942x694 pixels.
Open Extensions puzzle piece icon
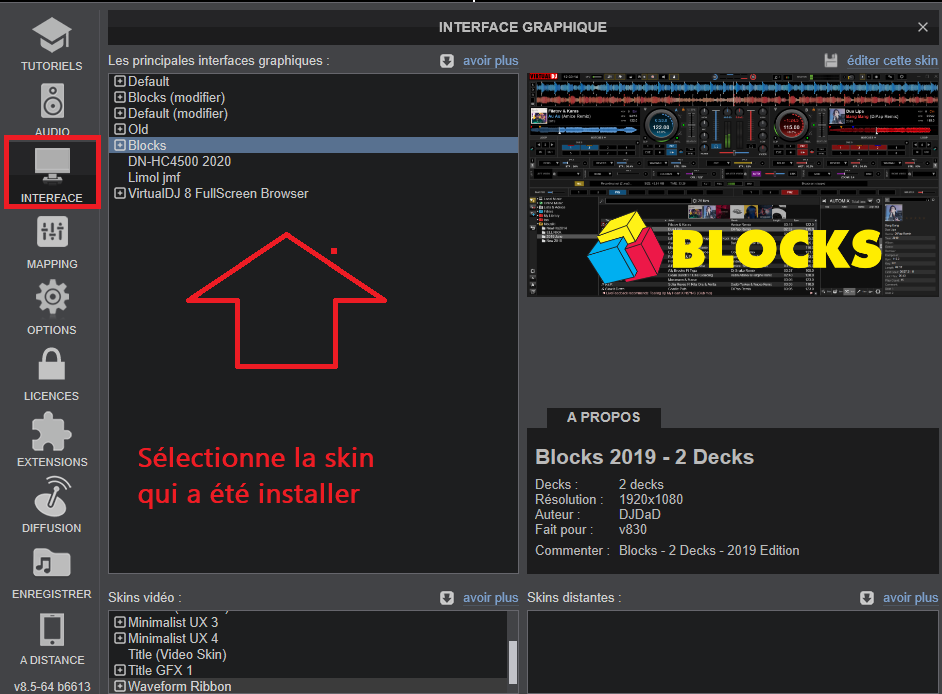52,431
